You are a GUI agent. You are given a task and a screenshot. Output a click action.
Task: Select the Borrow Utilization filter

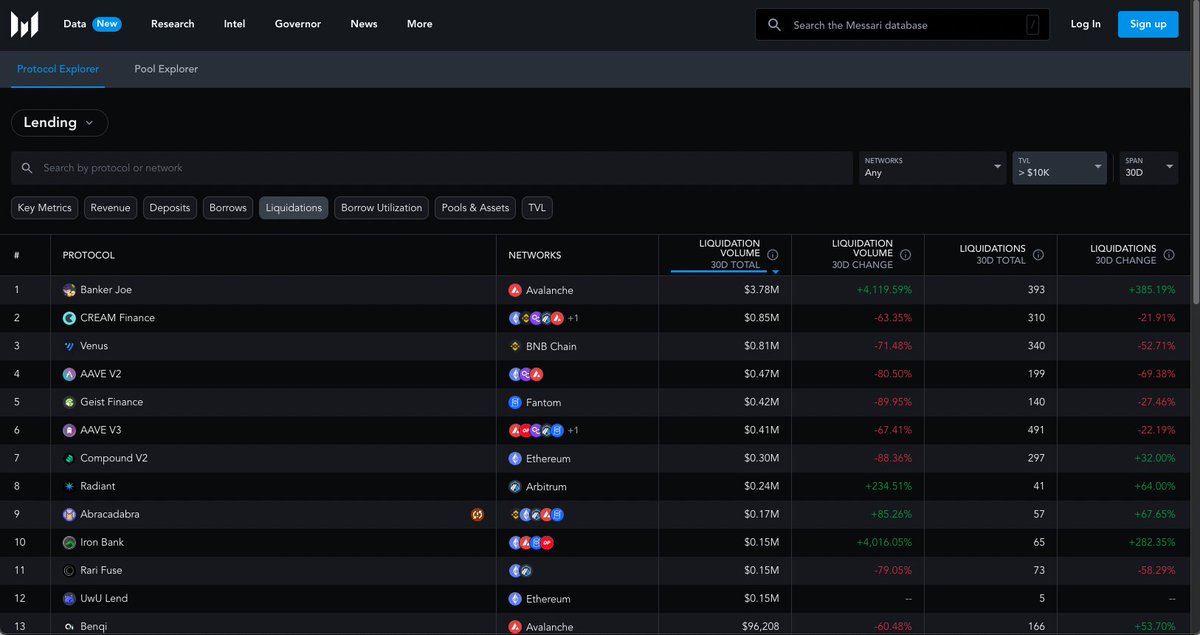point(382,208)
